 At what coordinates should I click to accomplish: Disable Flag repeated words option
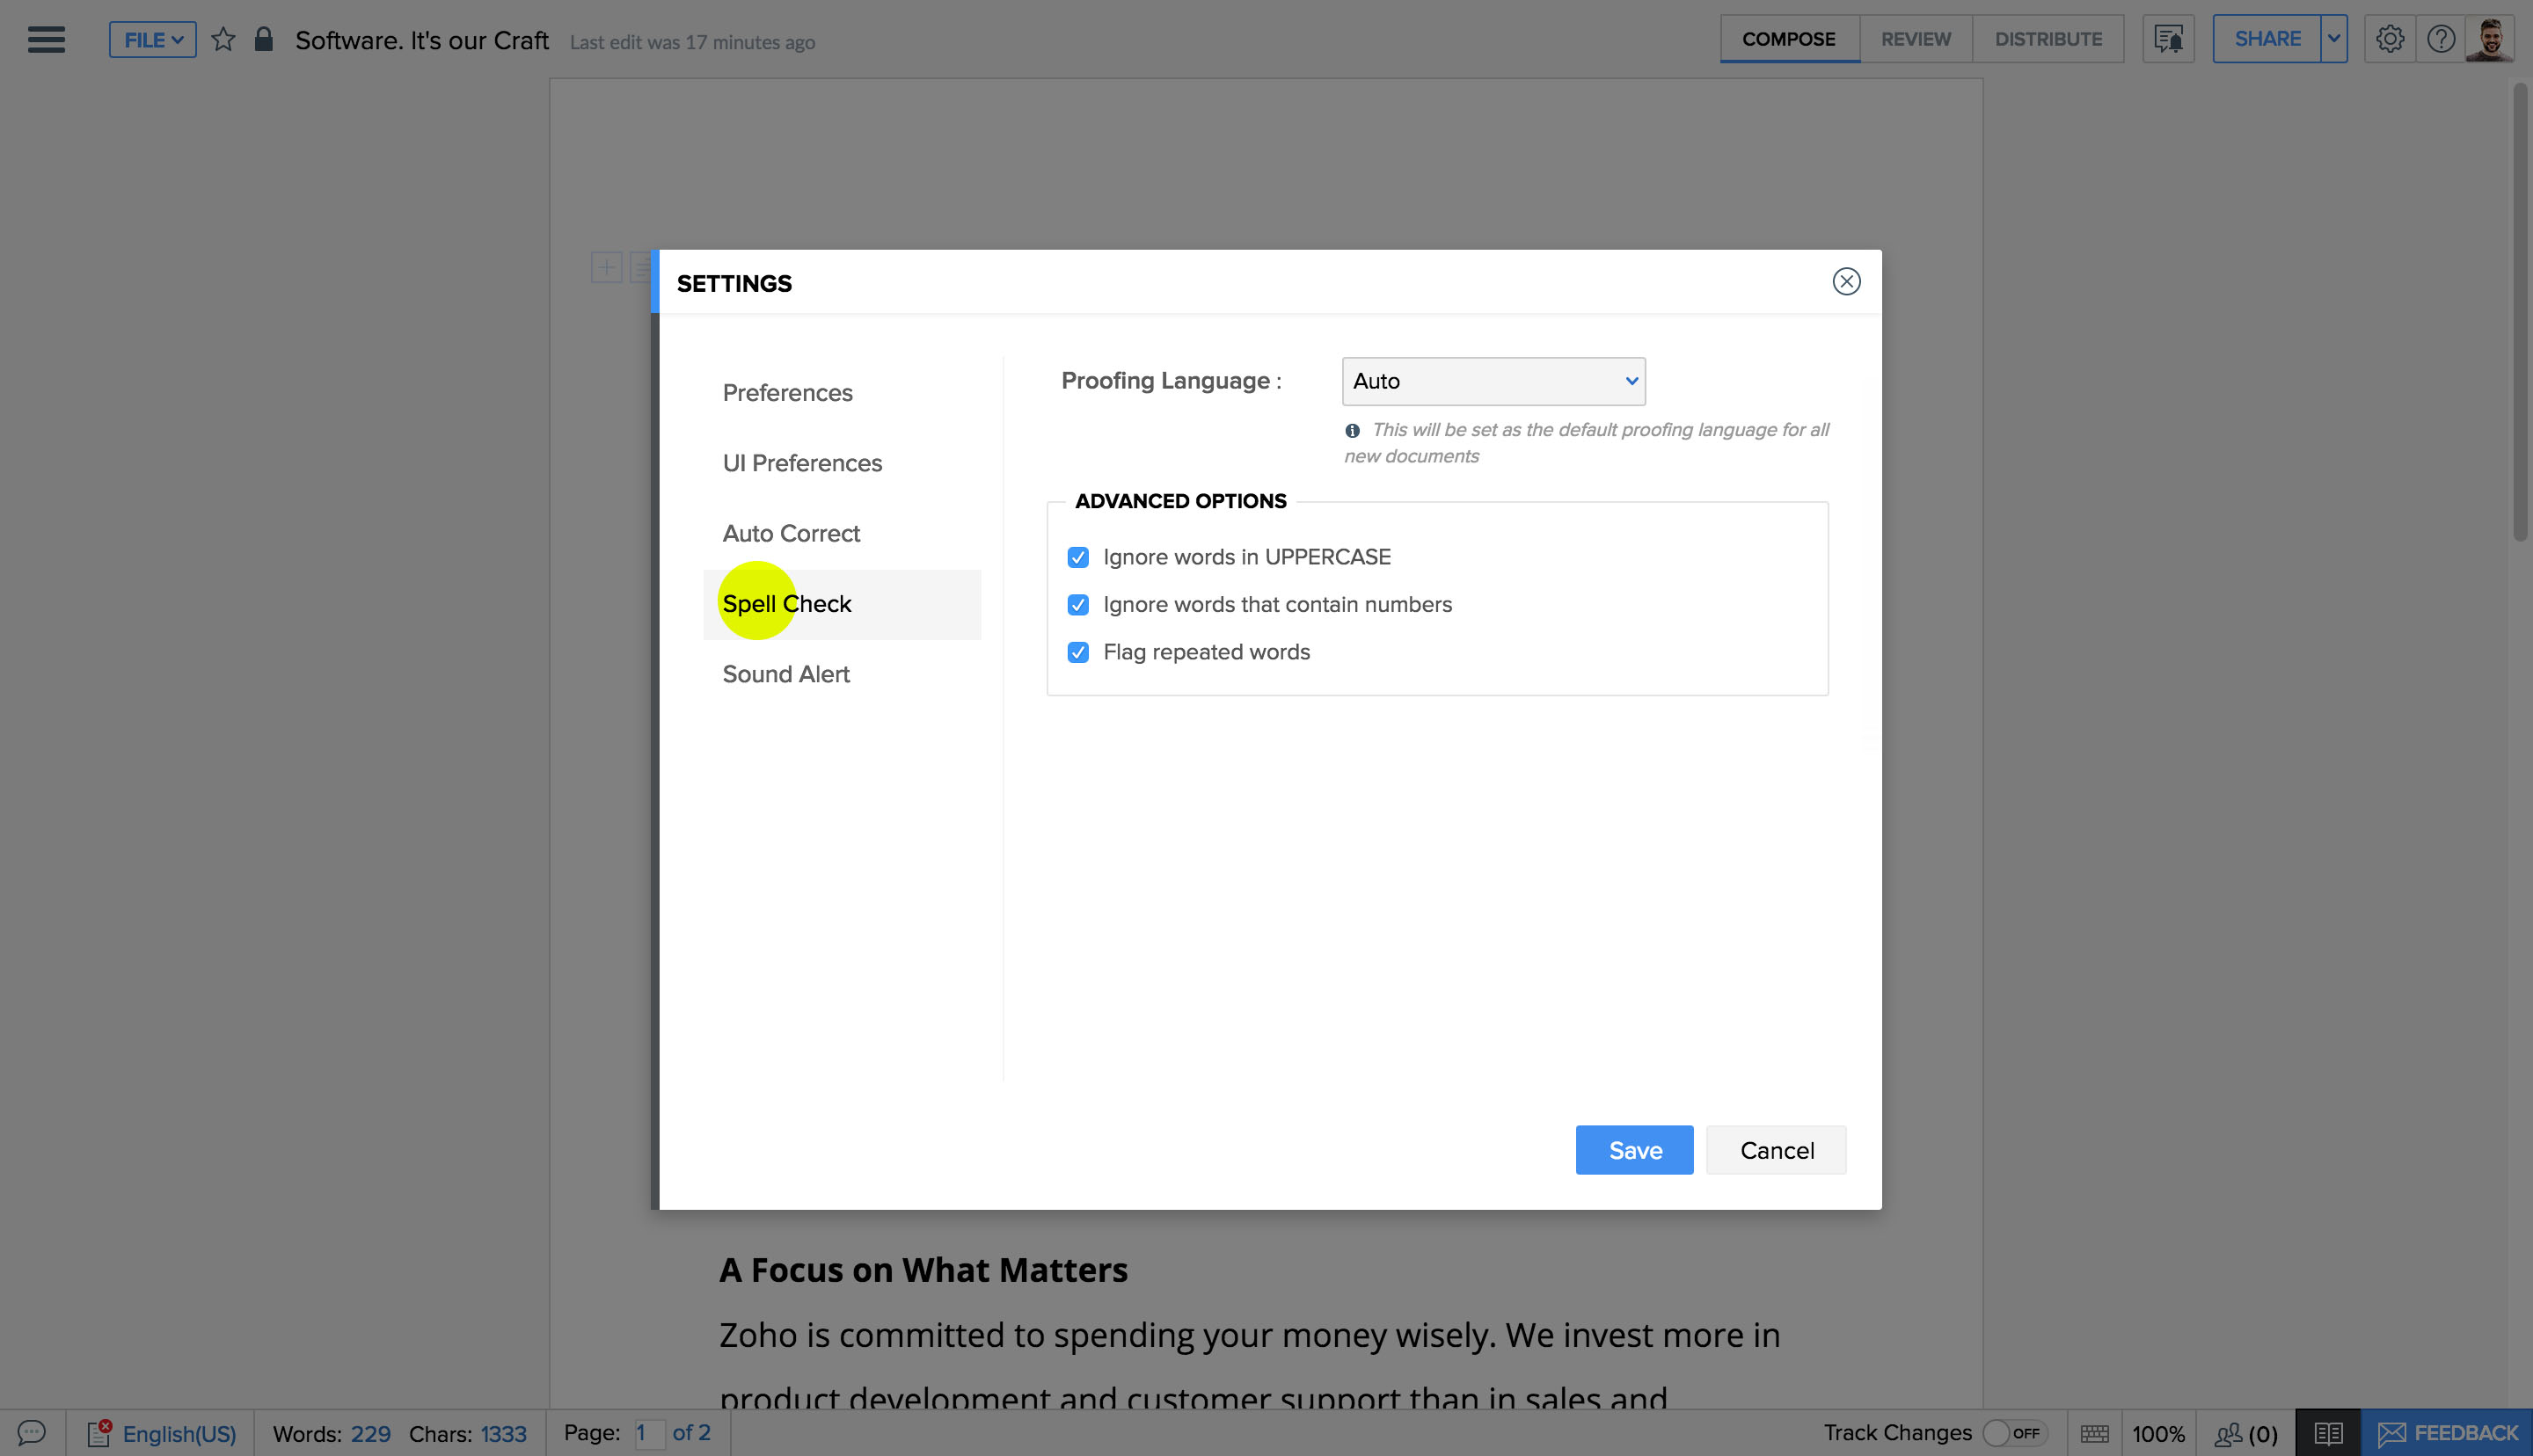click(x=1078, y=652)
